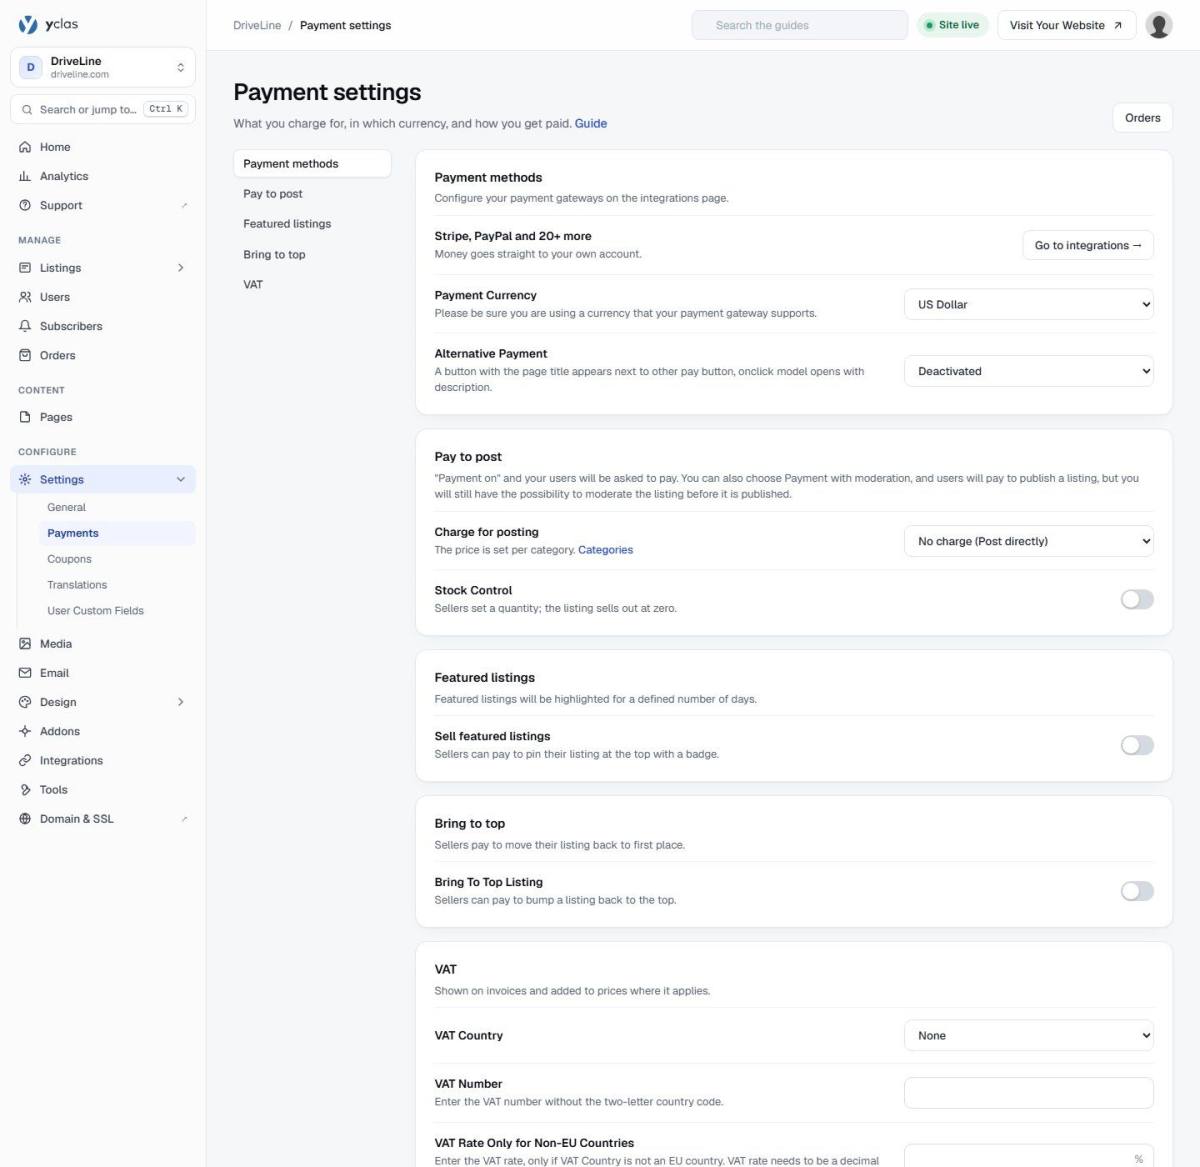Open Payments settings submenu item

pos(117,533)
